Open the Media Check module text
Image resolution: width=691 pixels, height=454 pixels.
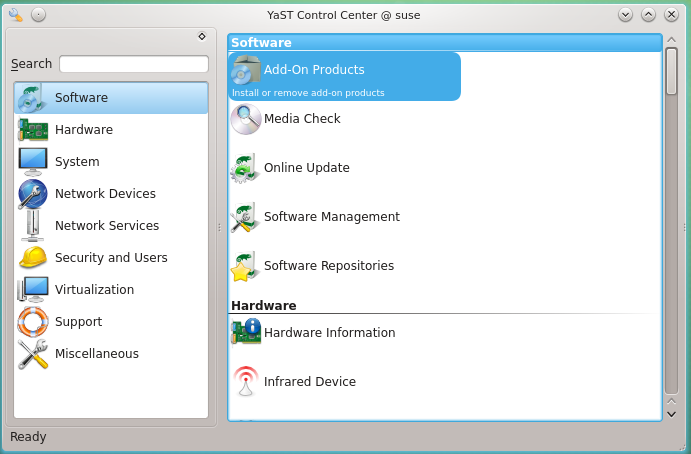coord(302,119)
